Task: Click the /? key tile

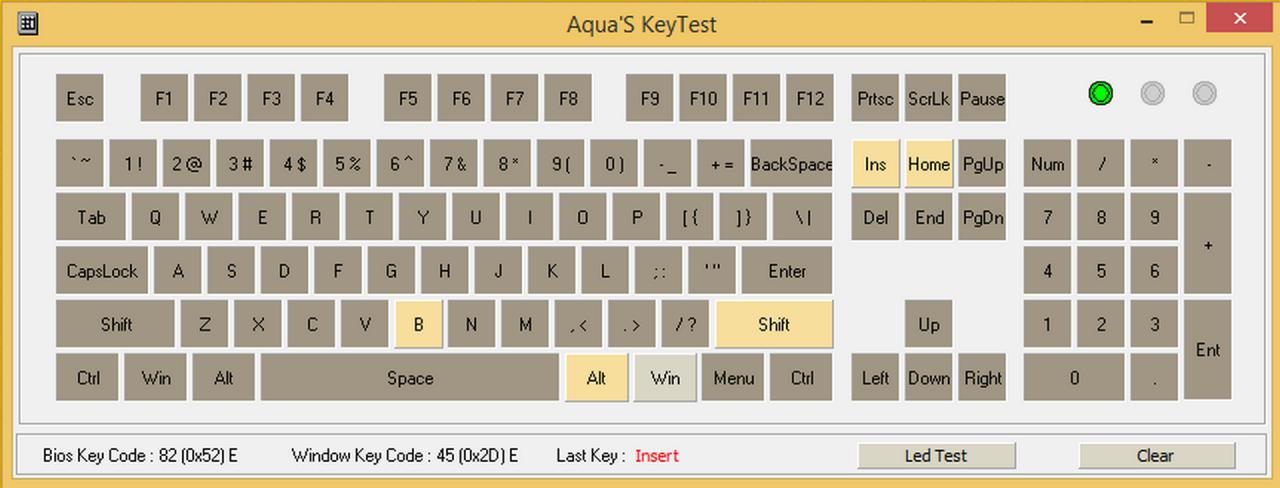Action: point(685,324)
